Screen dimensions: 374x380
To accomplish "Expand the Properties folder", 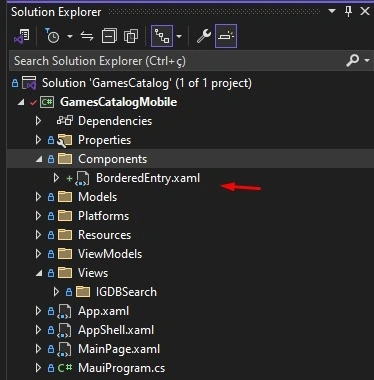I will [x=39, y=140].
